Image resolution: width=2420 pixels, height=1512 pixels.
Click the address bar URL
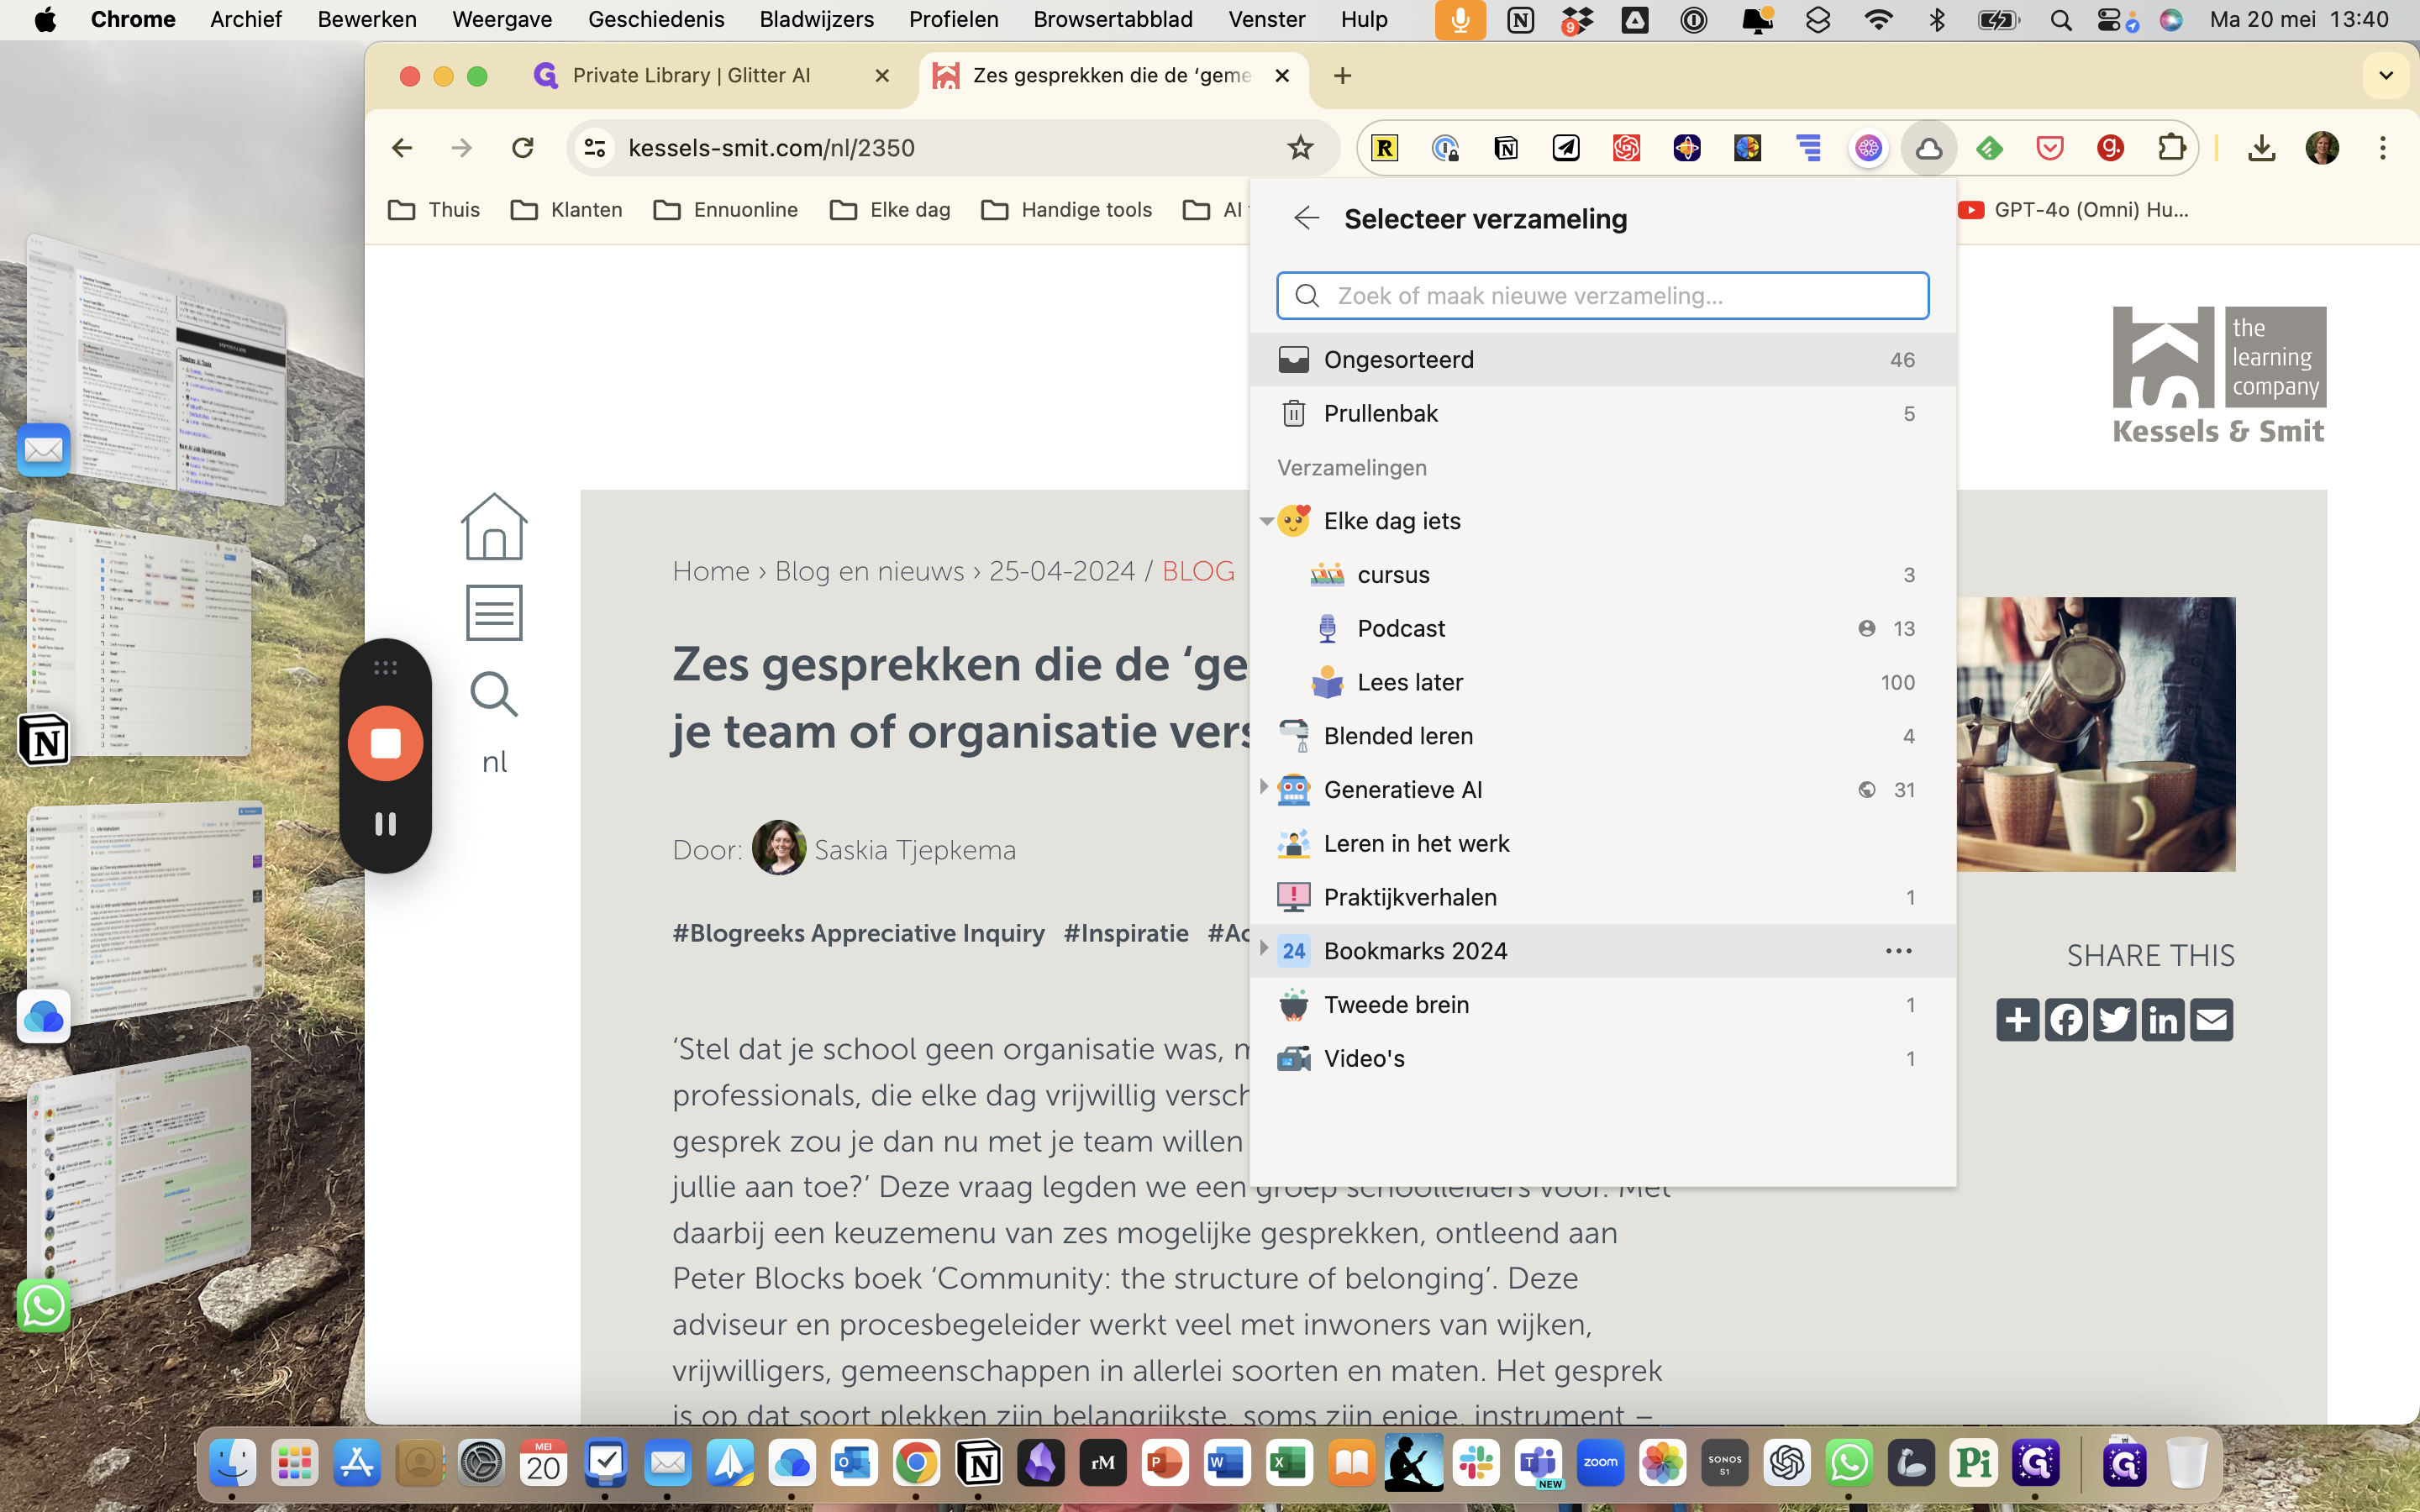(771, 148)
